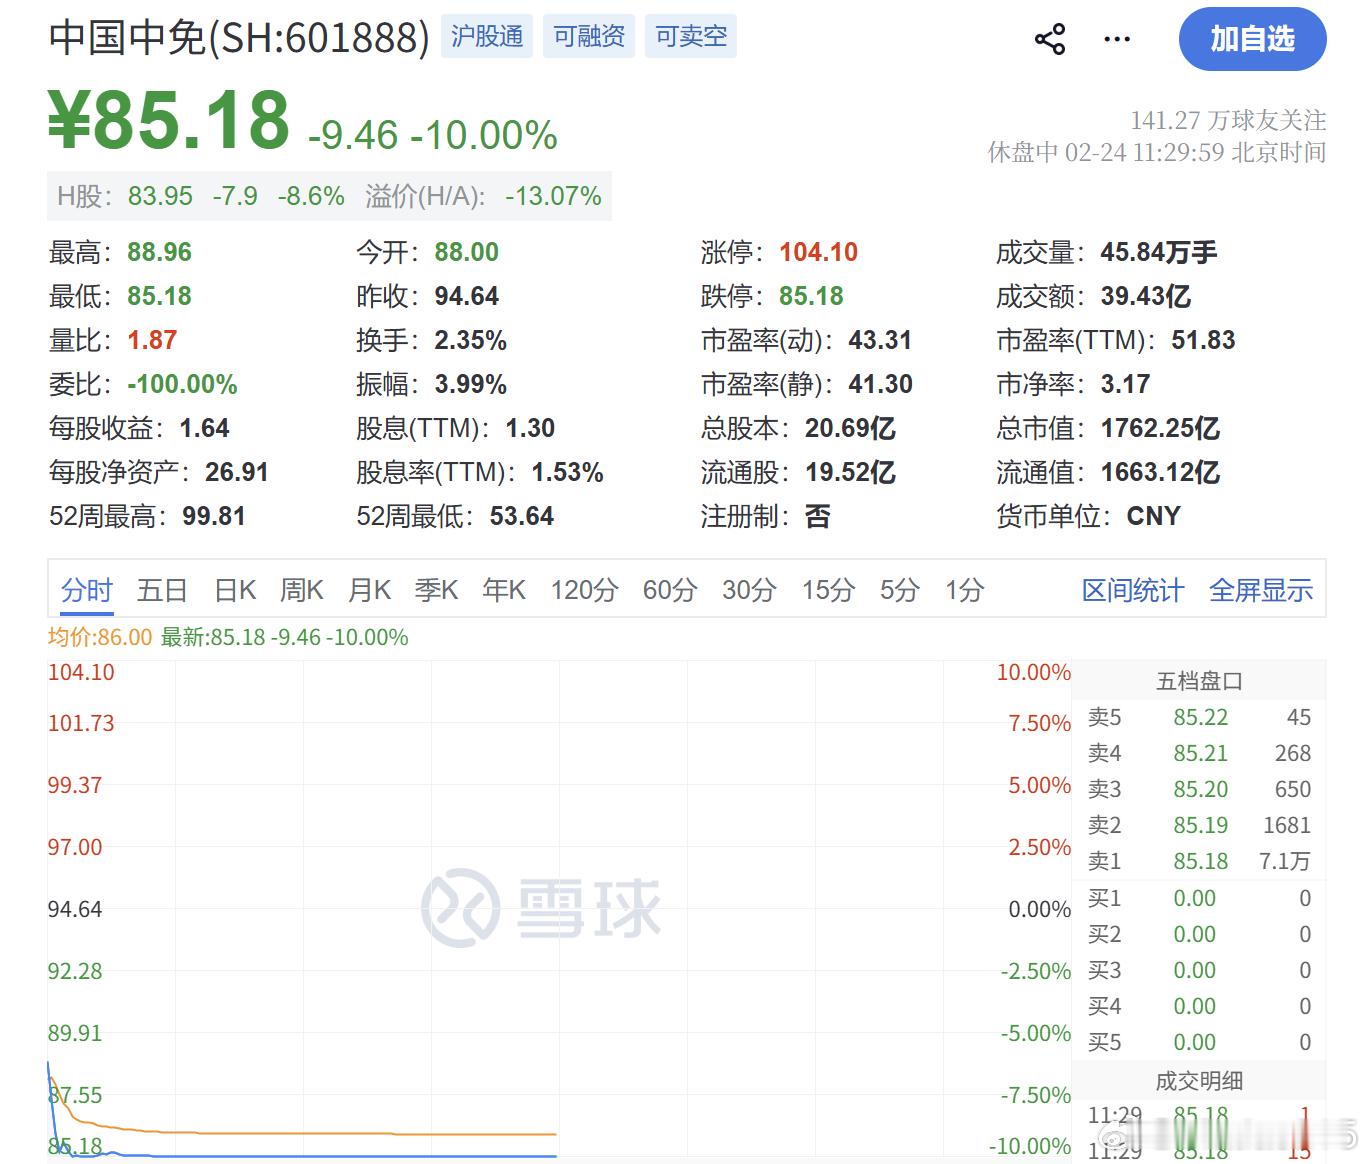This screenshot has width=1370, height=1164.
Task: Click the 卖5 order row at 85.22
Action: pyautogui.click(x=1199, y=717)
